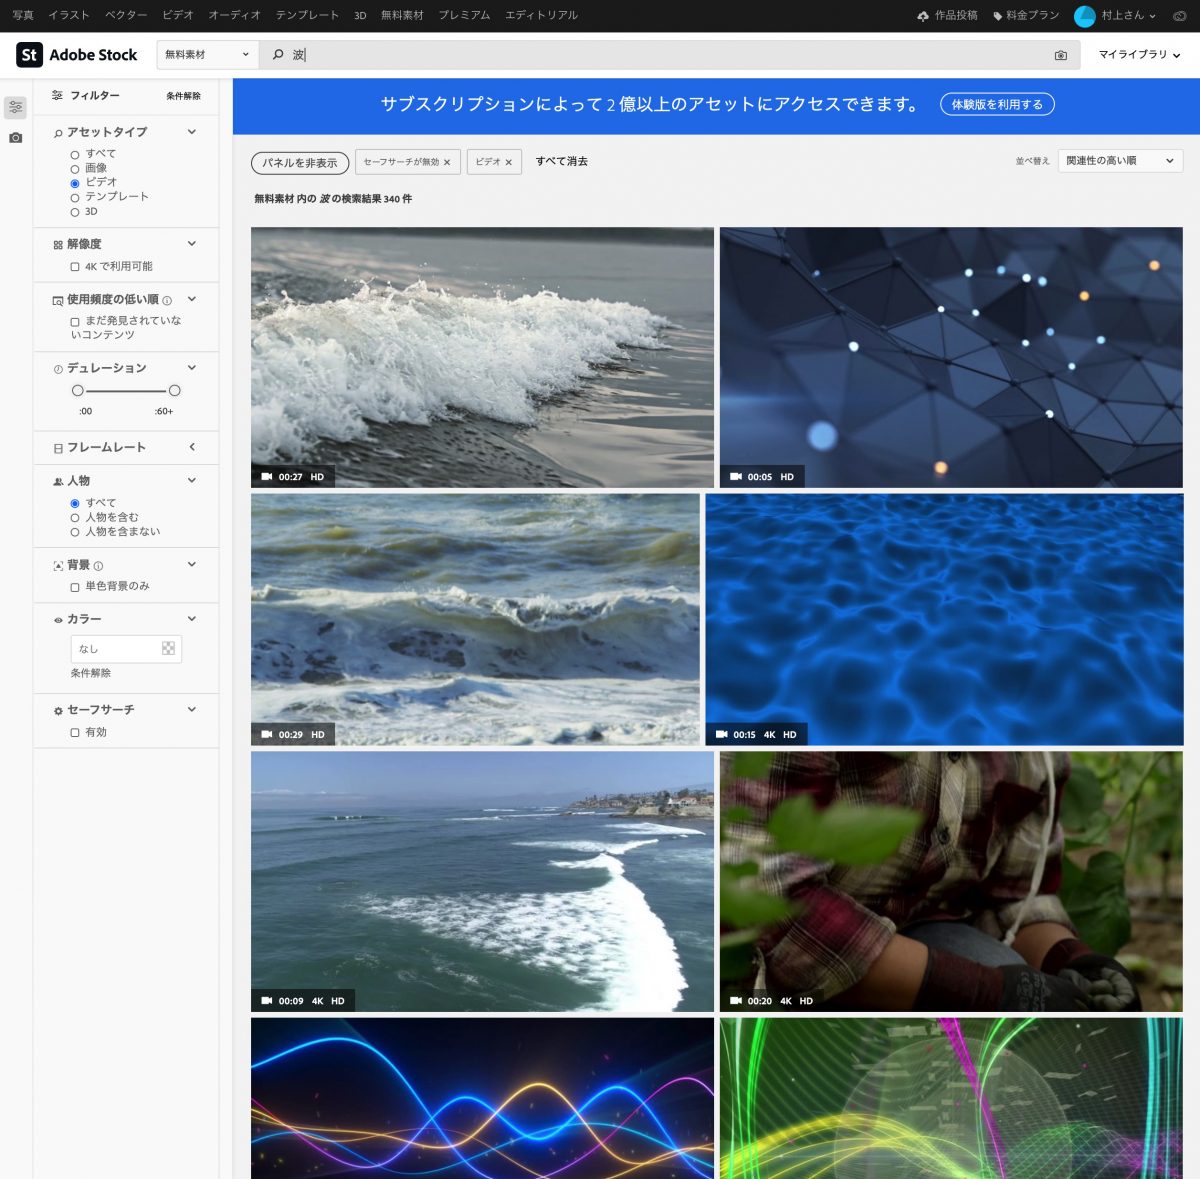This screenshot has width=1200, height=1179.
Task: Click the filter sliders icon in left rail
Action: (x=15, y=107)
